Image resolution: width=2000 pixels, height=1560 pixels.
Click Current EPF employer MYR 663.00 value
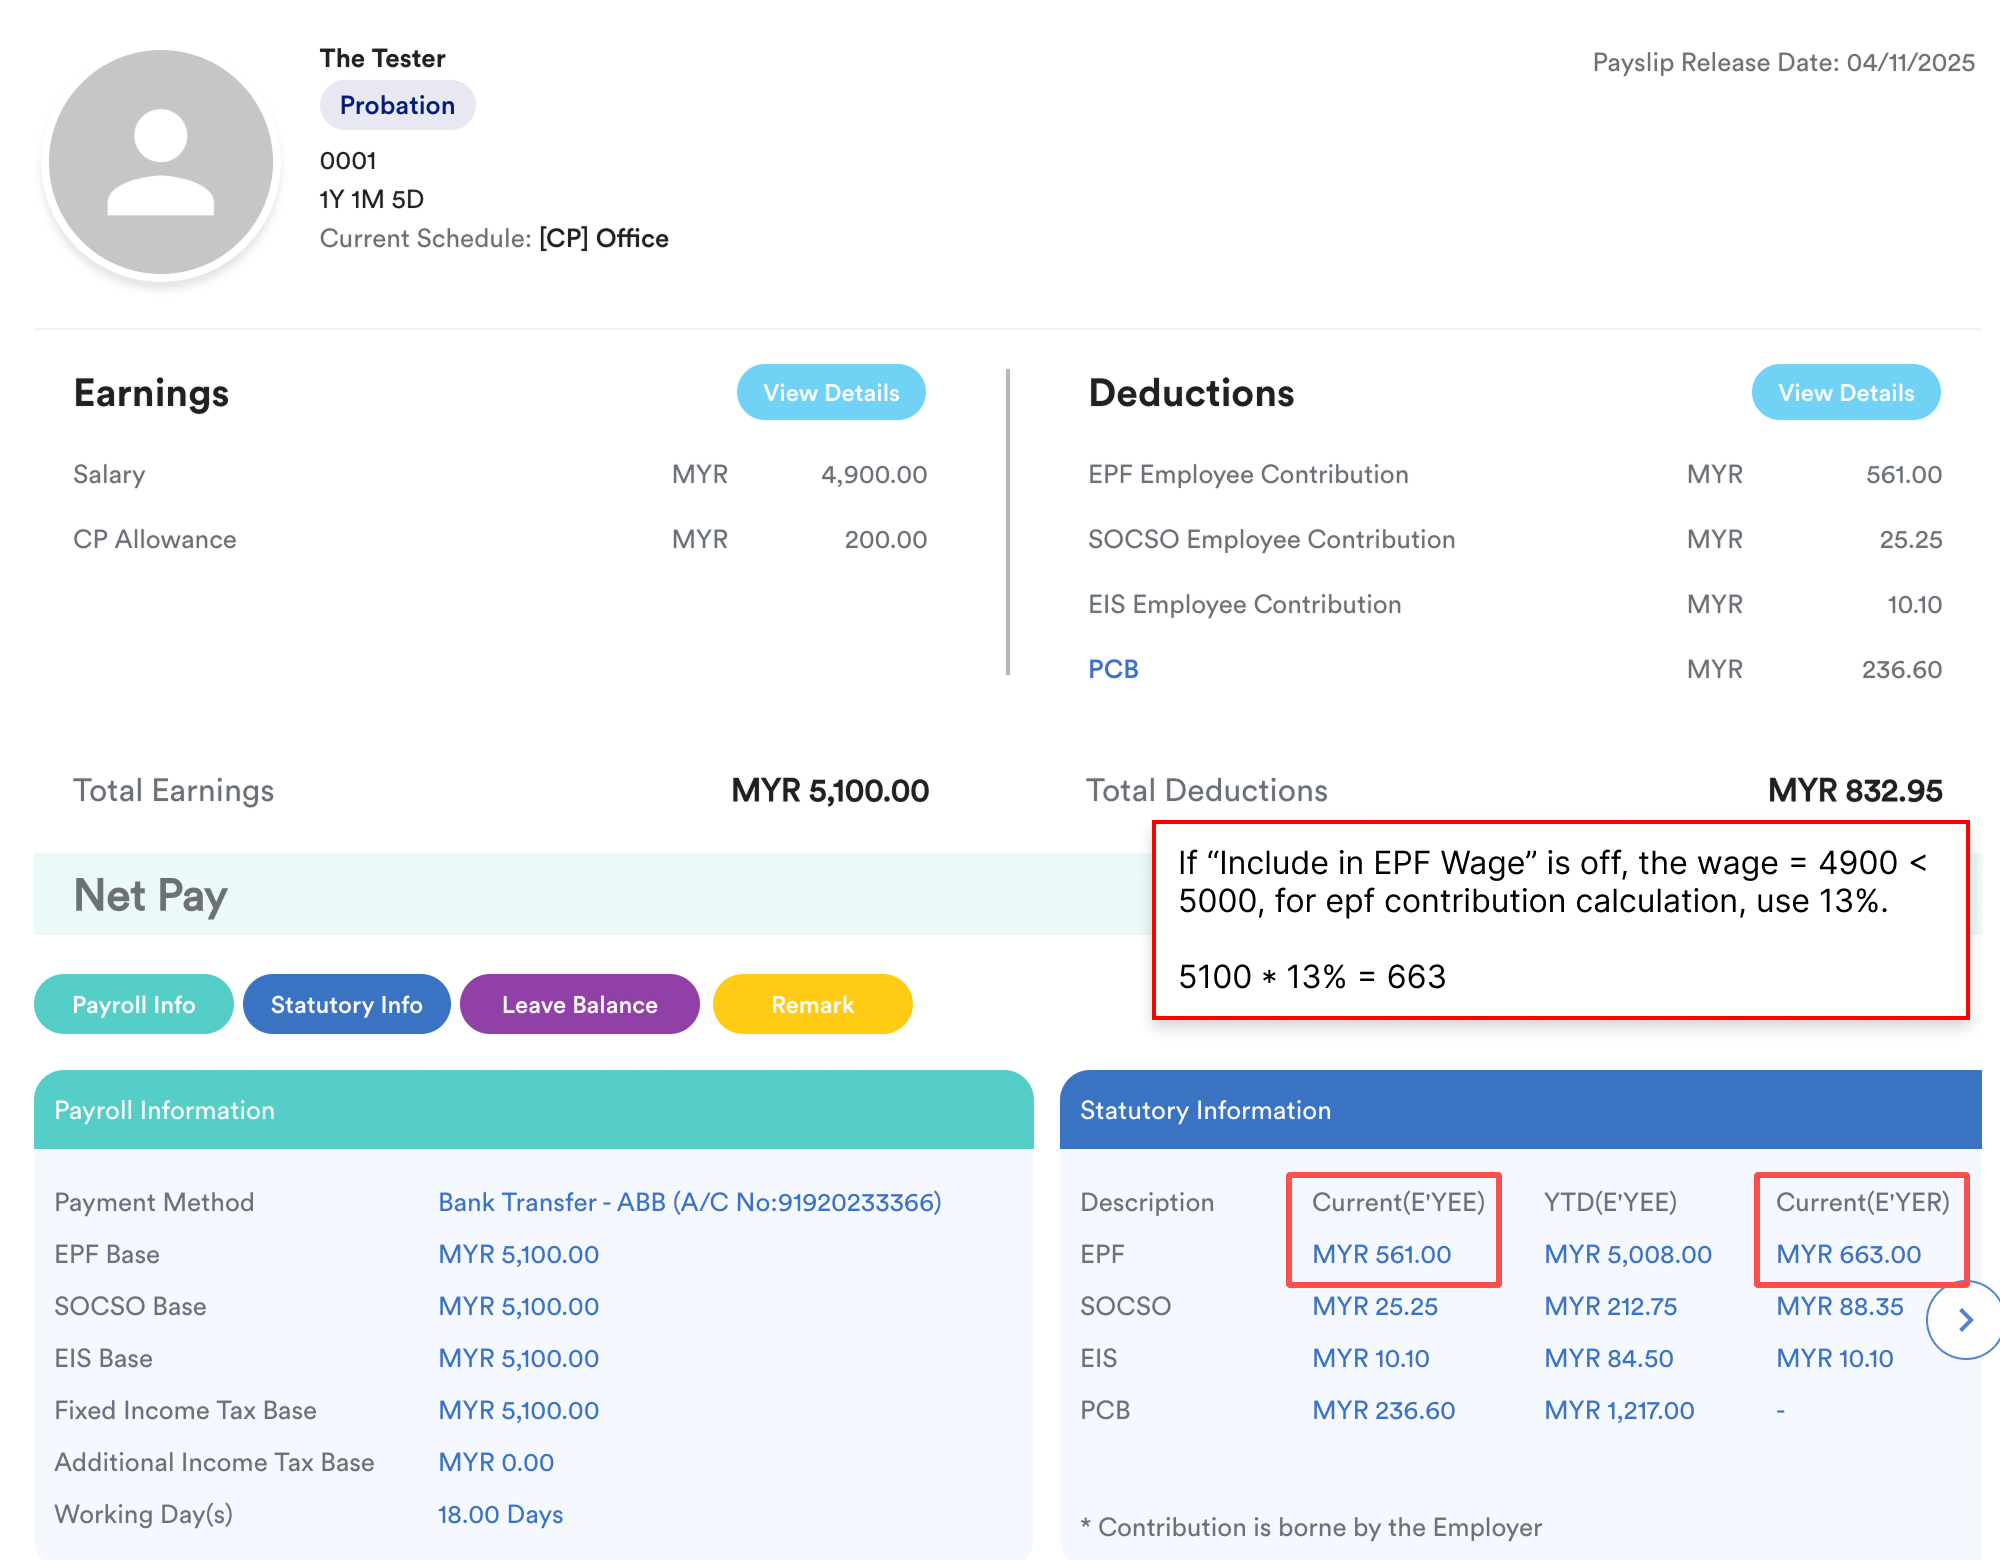1848,1254
